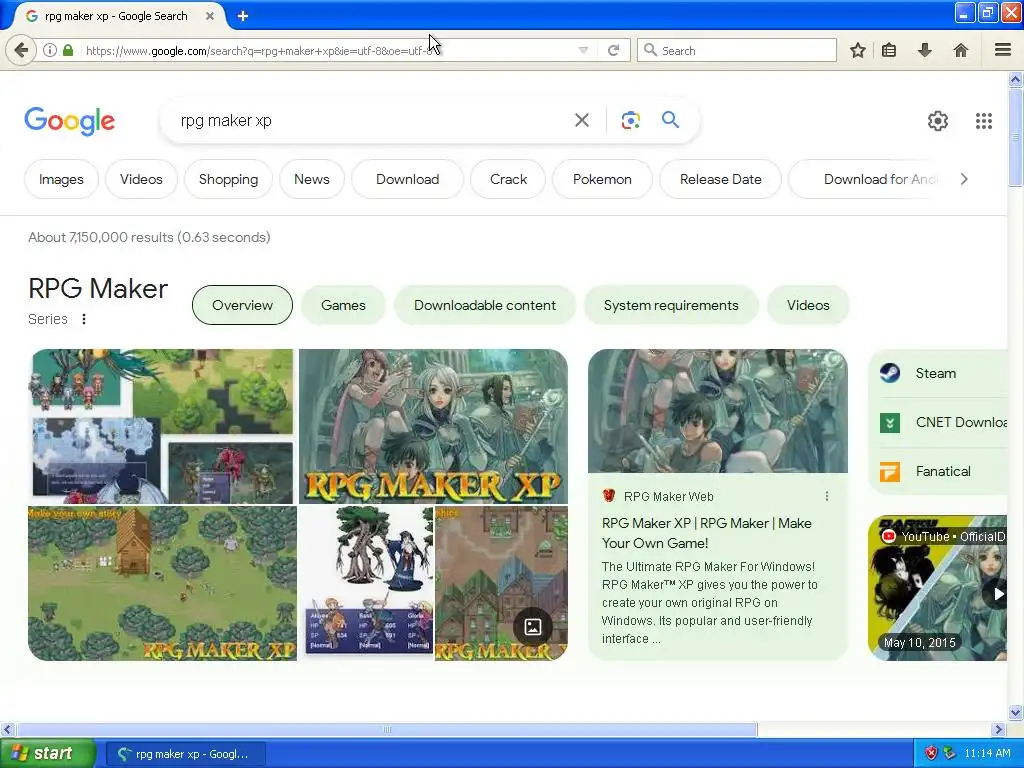This screenshot has width=1024, height=768.
Task: Open RPG Maker XP | Make Your Own Game link
Action: point(707,533)
